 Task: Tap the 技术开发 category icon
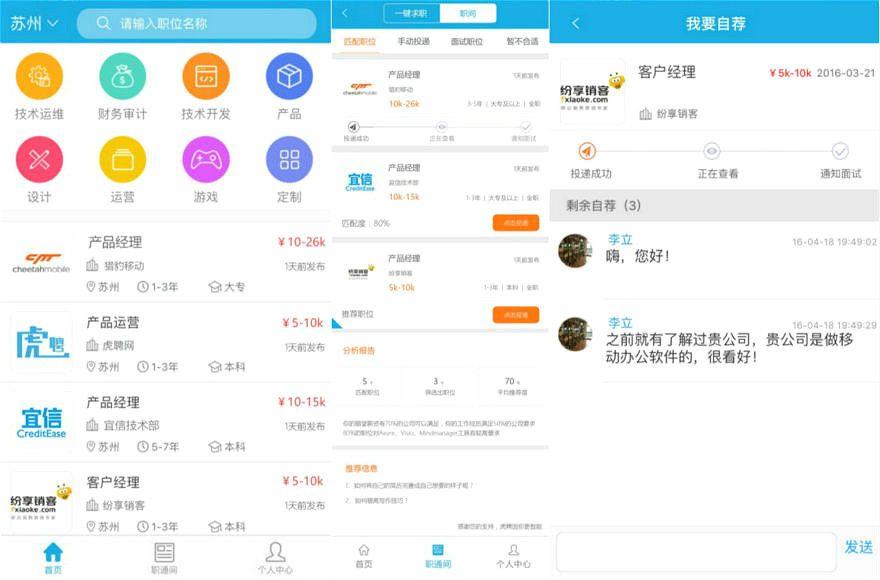pos(206,76)
